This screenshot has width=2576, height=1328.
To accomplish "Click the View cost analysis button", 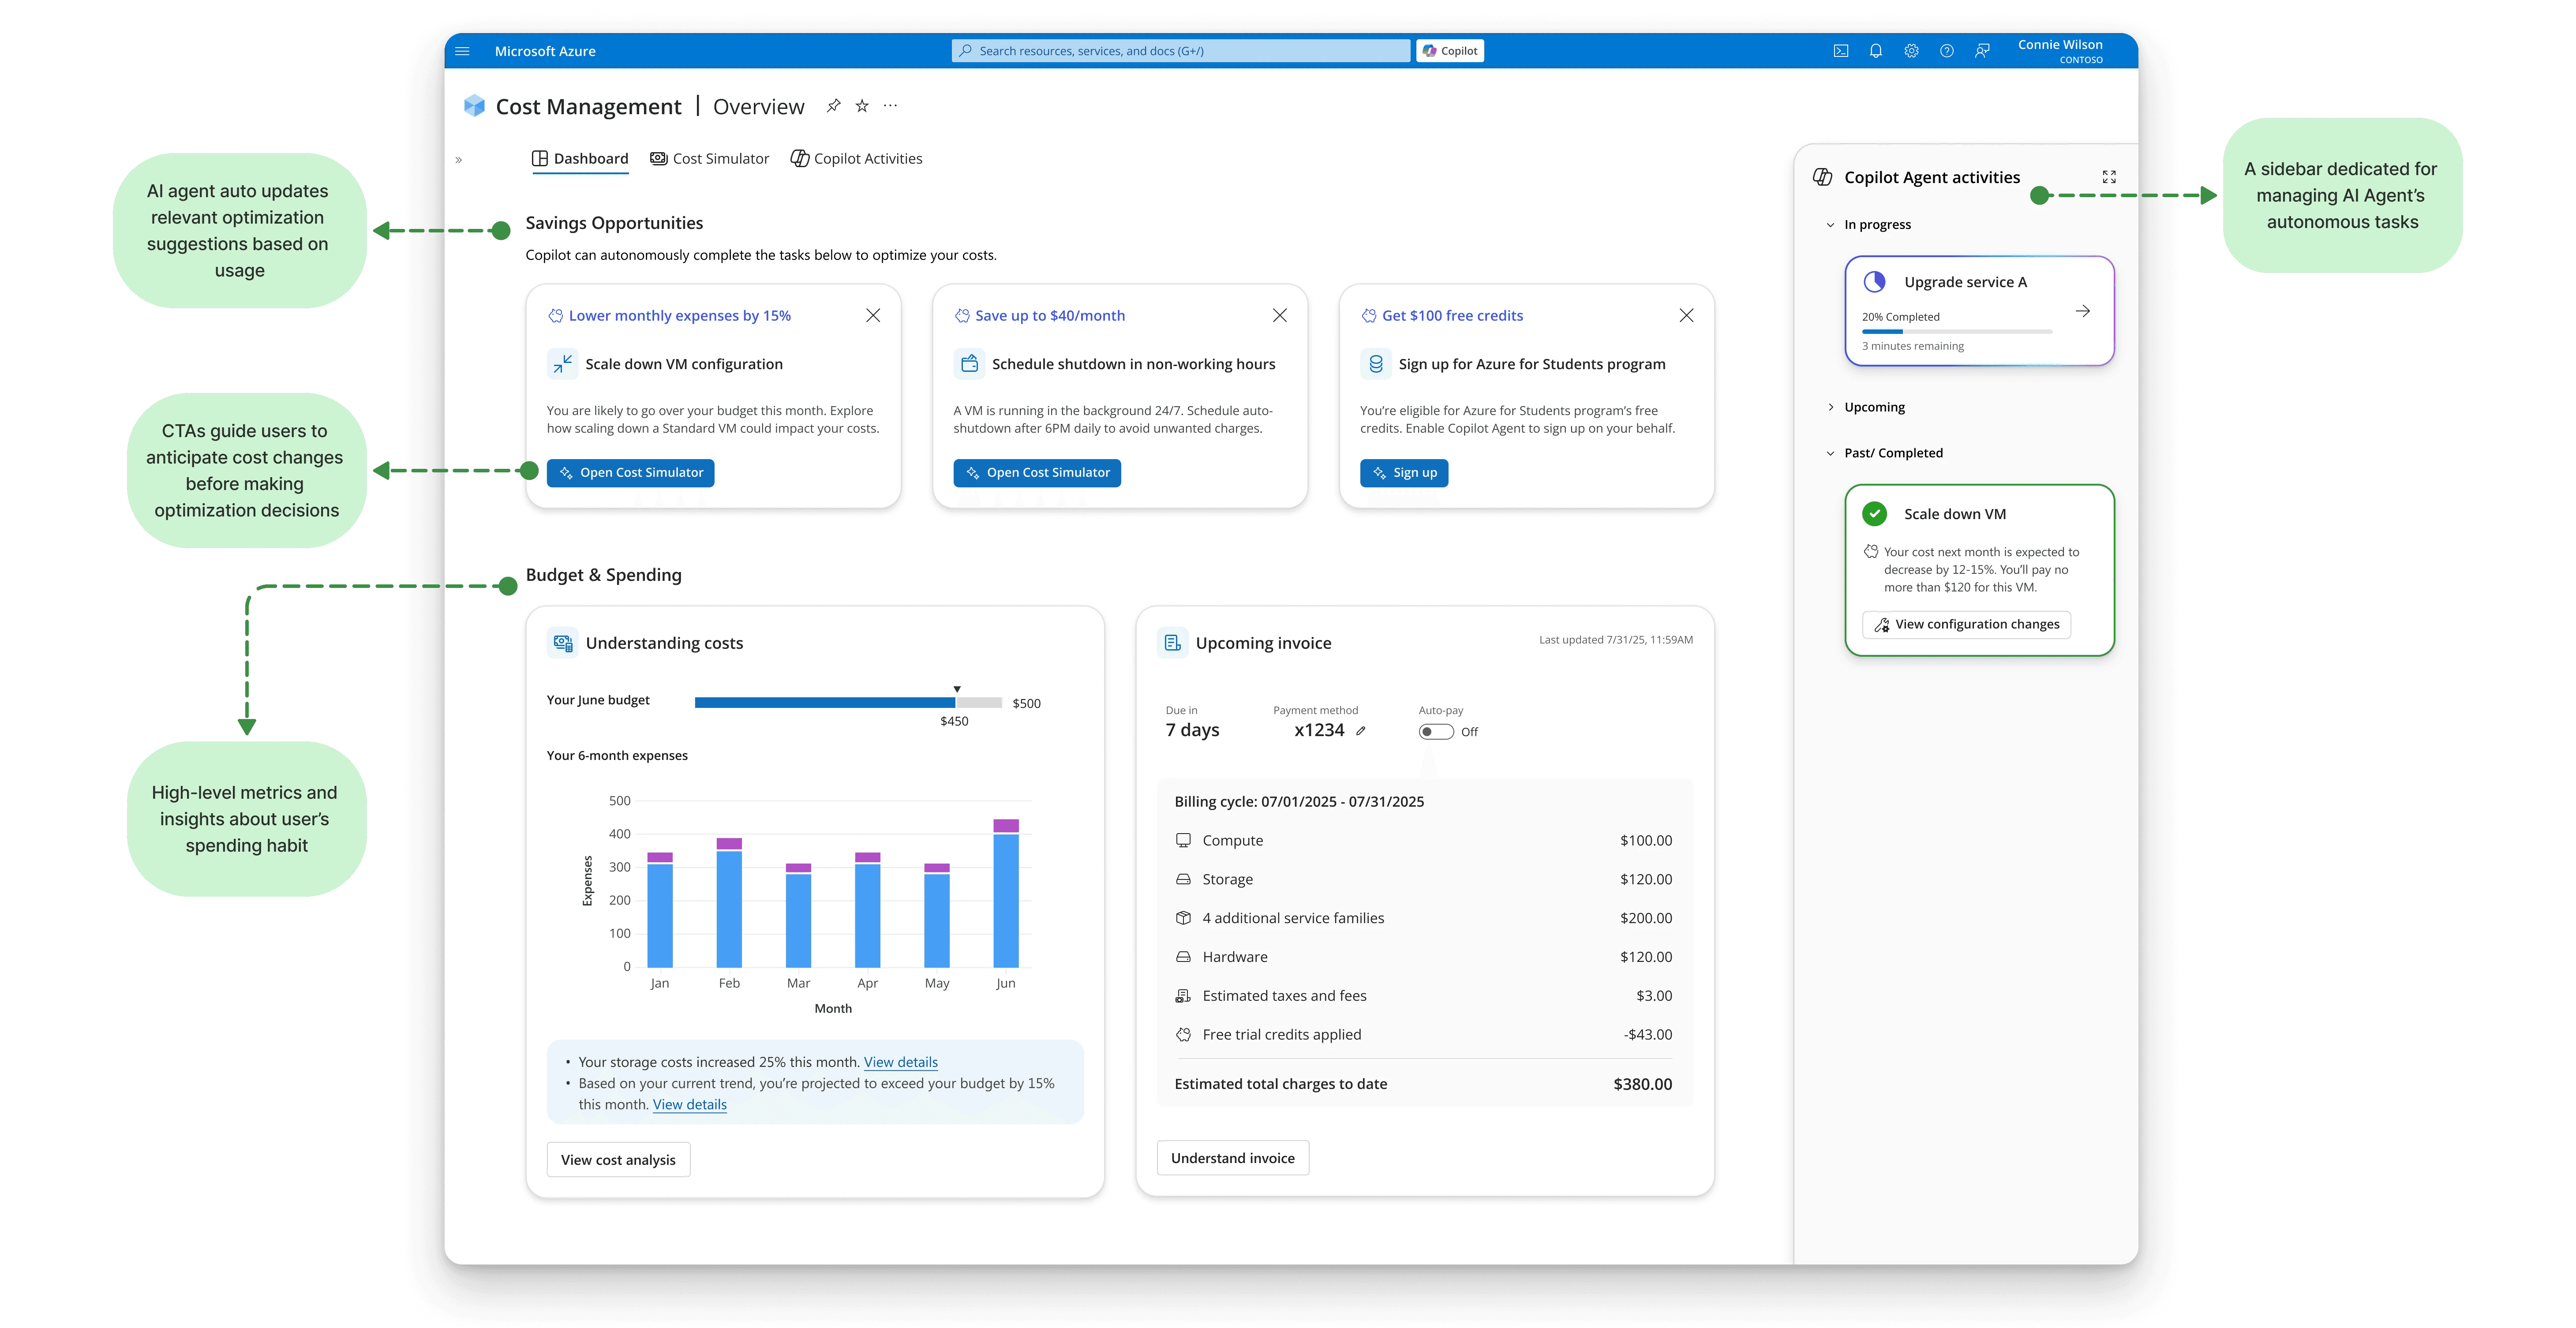I will [618, 1160].
